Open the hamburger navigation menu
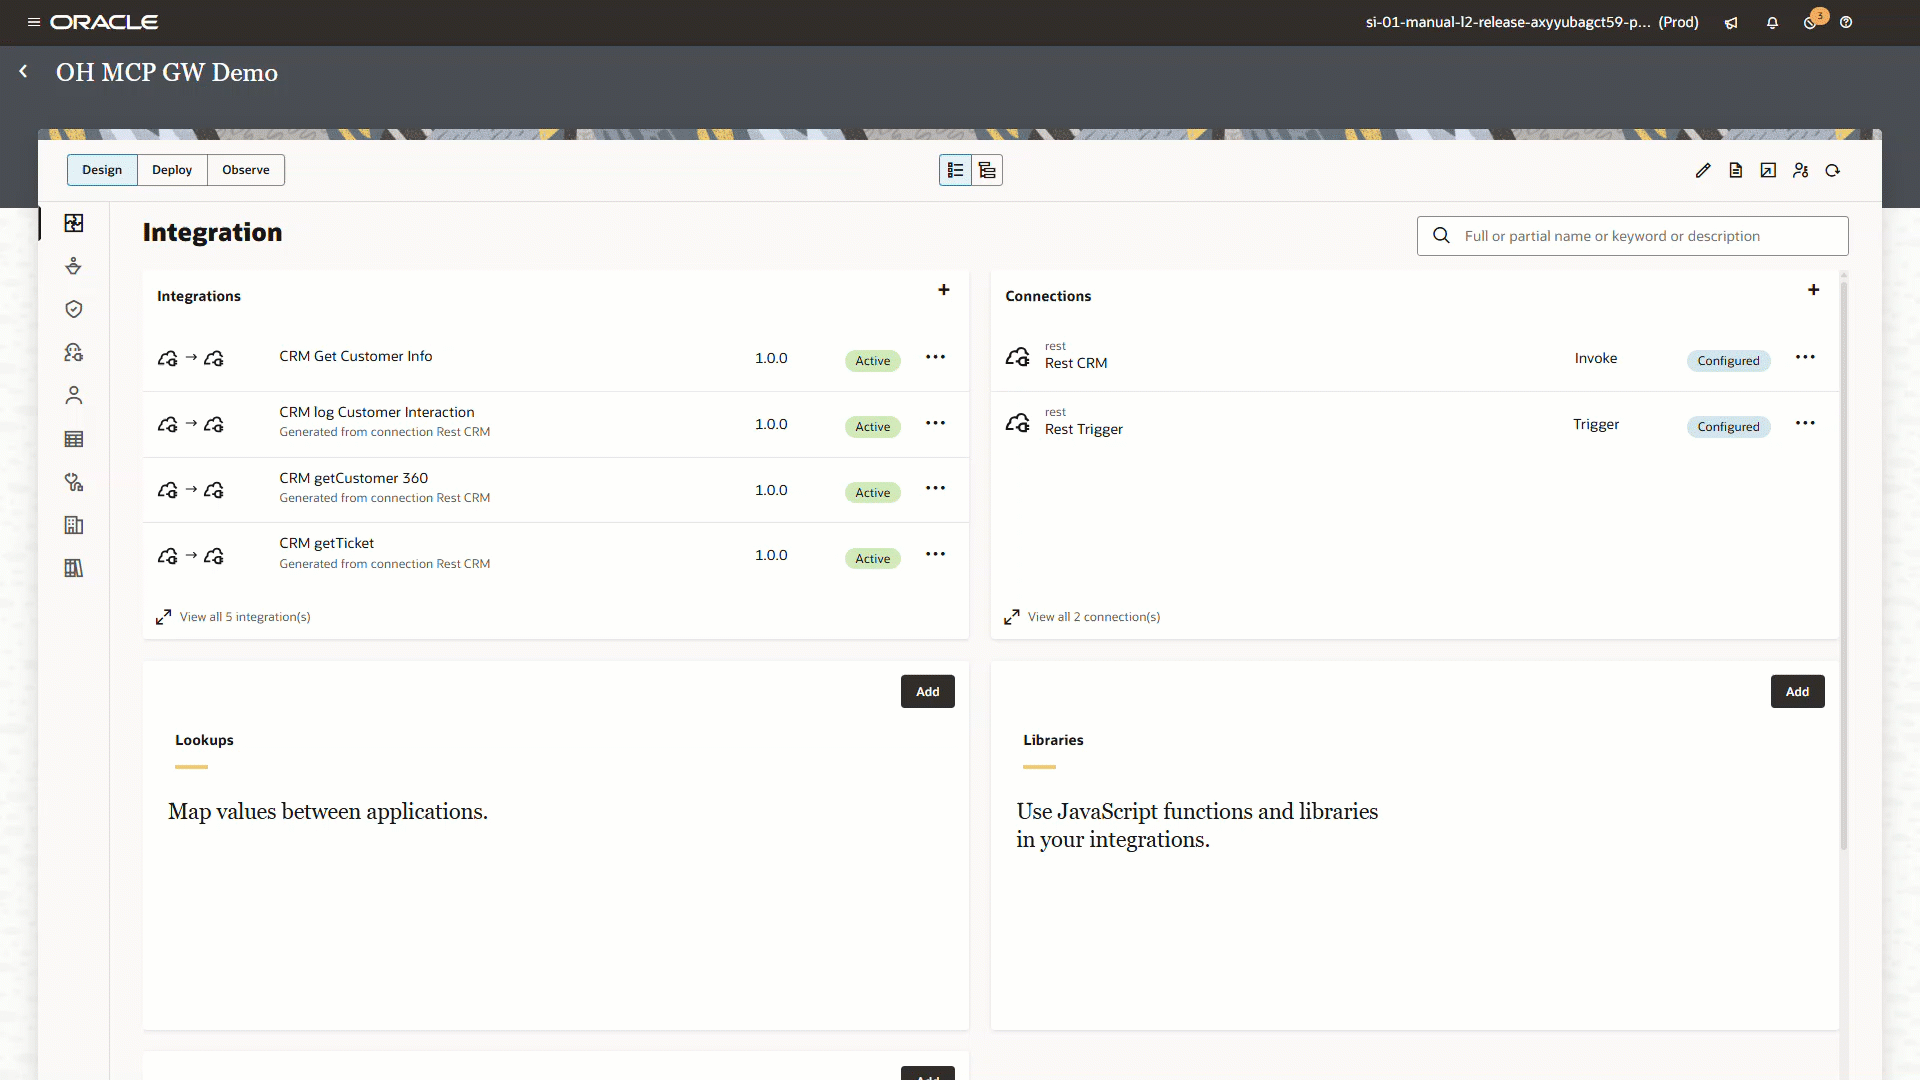 coord(34,22)
